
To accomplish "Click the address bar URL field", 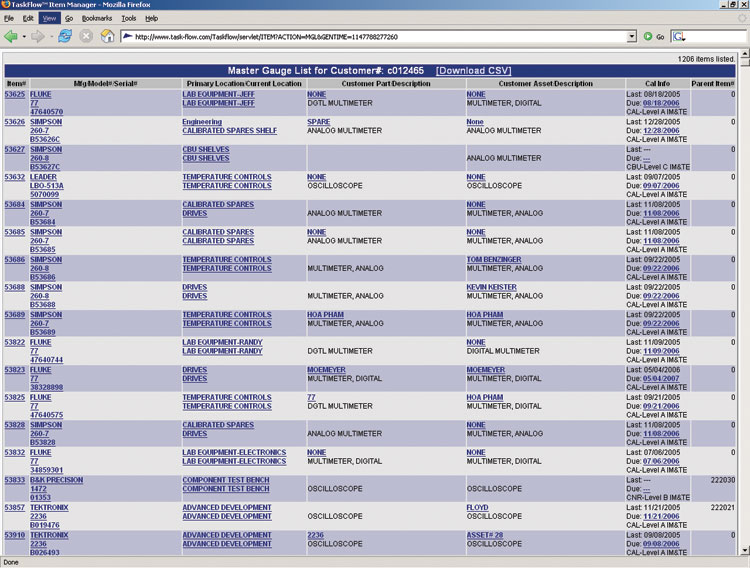I will pyautogui.click(x=378, y=36).
